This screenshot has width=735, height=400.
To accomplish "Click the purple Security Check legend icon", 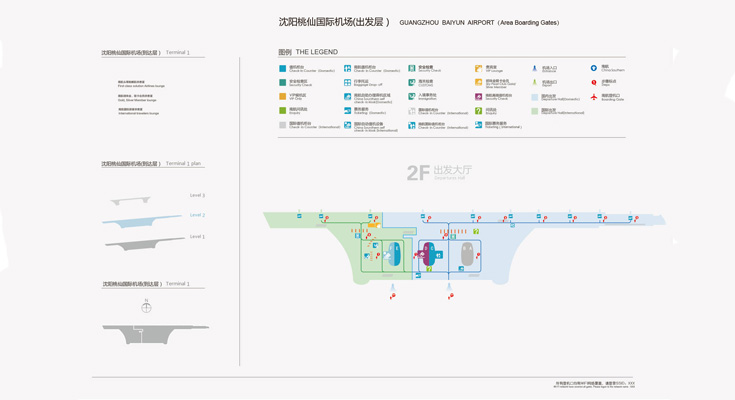I will [x=478, y=97].
